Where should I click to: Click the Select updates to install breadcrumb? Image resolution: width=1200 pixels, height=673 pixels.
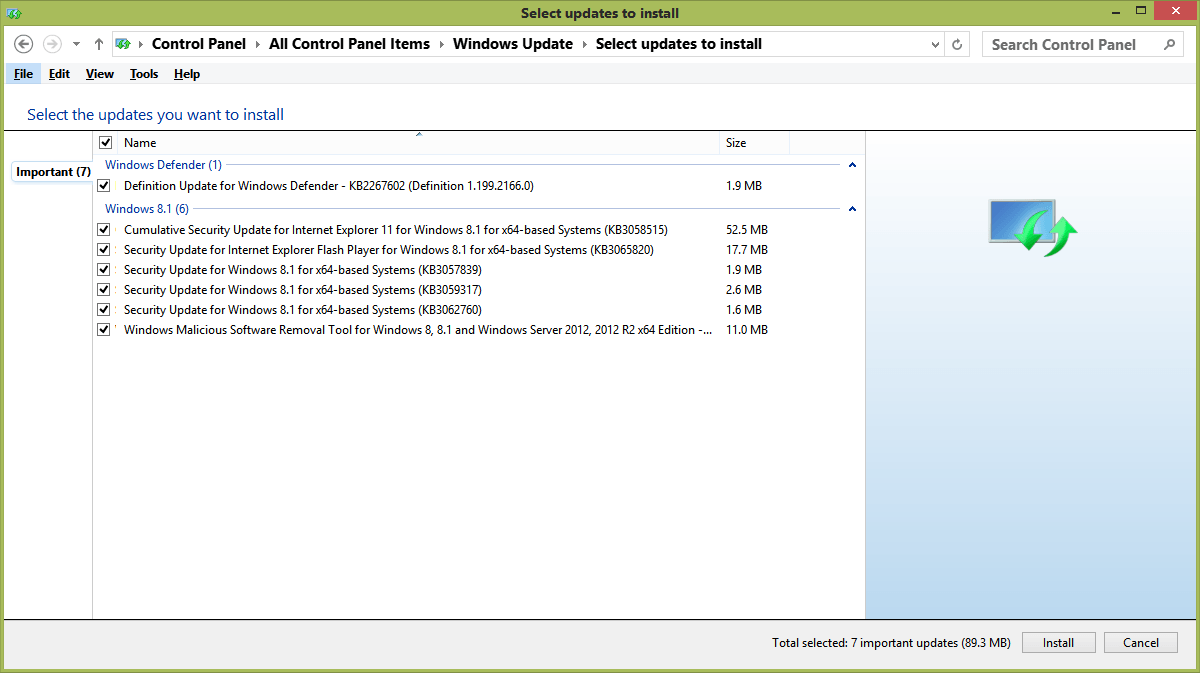point(679,44)
